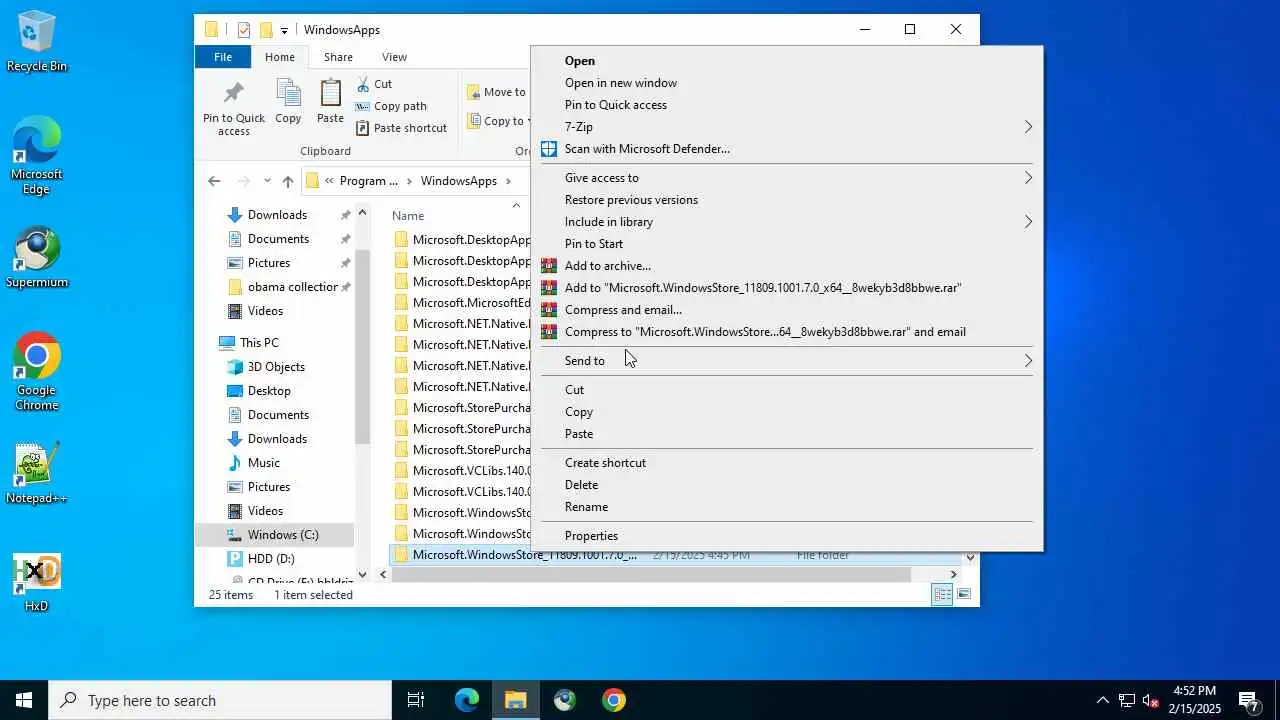Click the Paste ribbon icon
This screenshot has height=720, width=1280.
click(x=330, y=101)
